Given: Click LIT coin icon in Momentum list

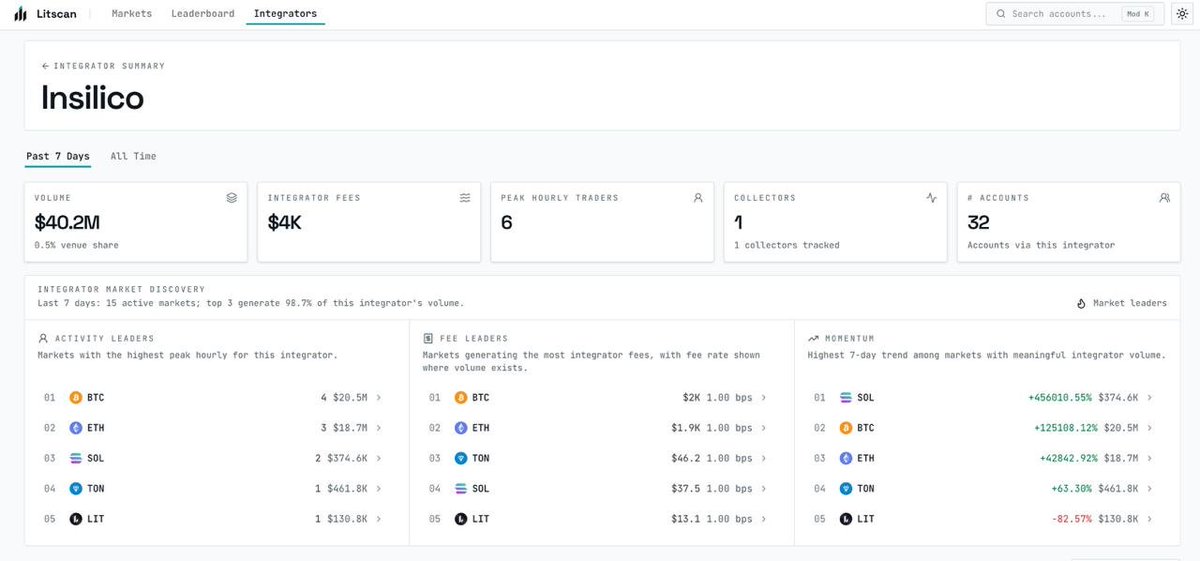Looking at the screenshot, I should pyautogui.click(x=846, y=519).
